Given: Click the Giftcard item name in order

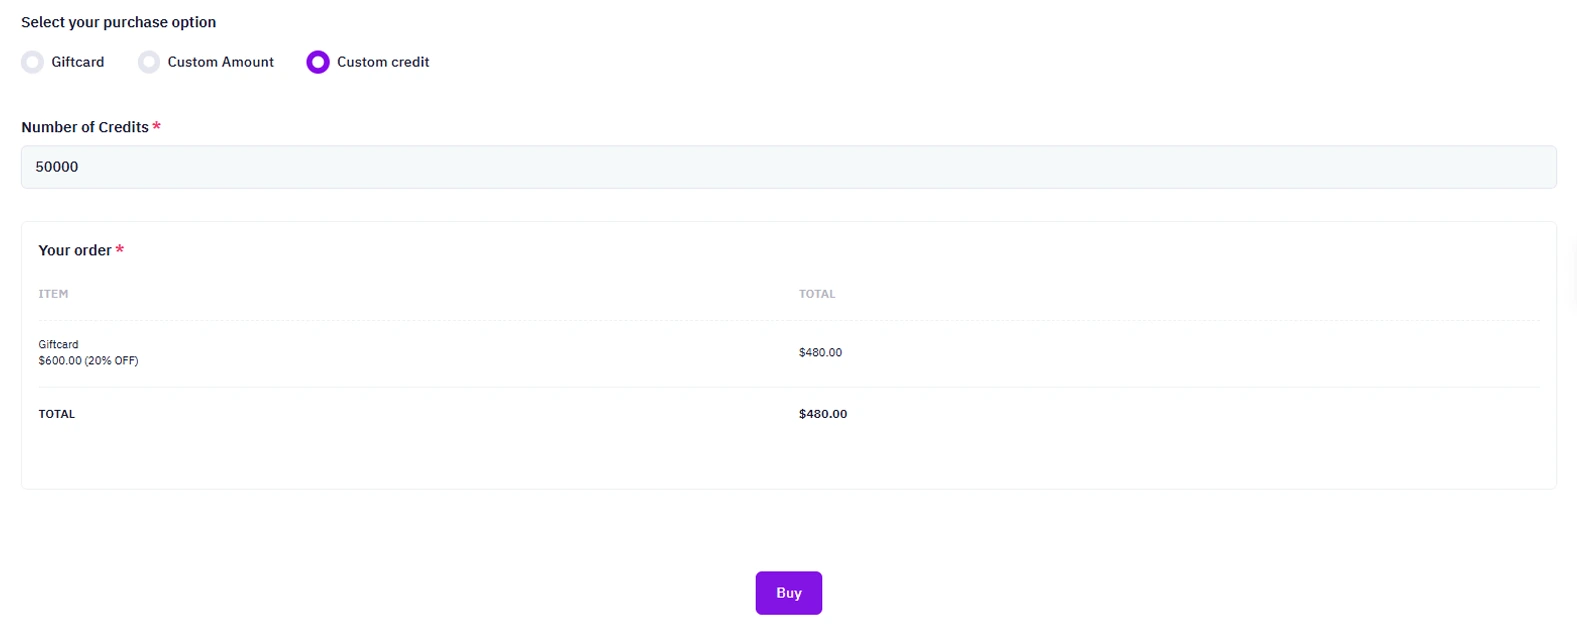Looking at the screenshot, I should [x=58, y=344].
